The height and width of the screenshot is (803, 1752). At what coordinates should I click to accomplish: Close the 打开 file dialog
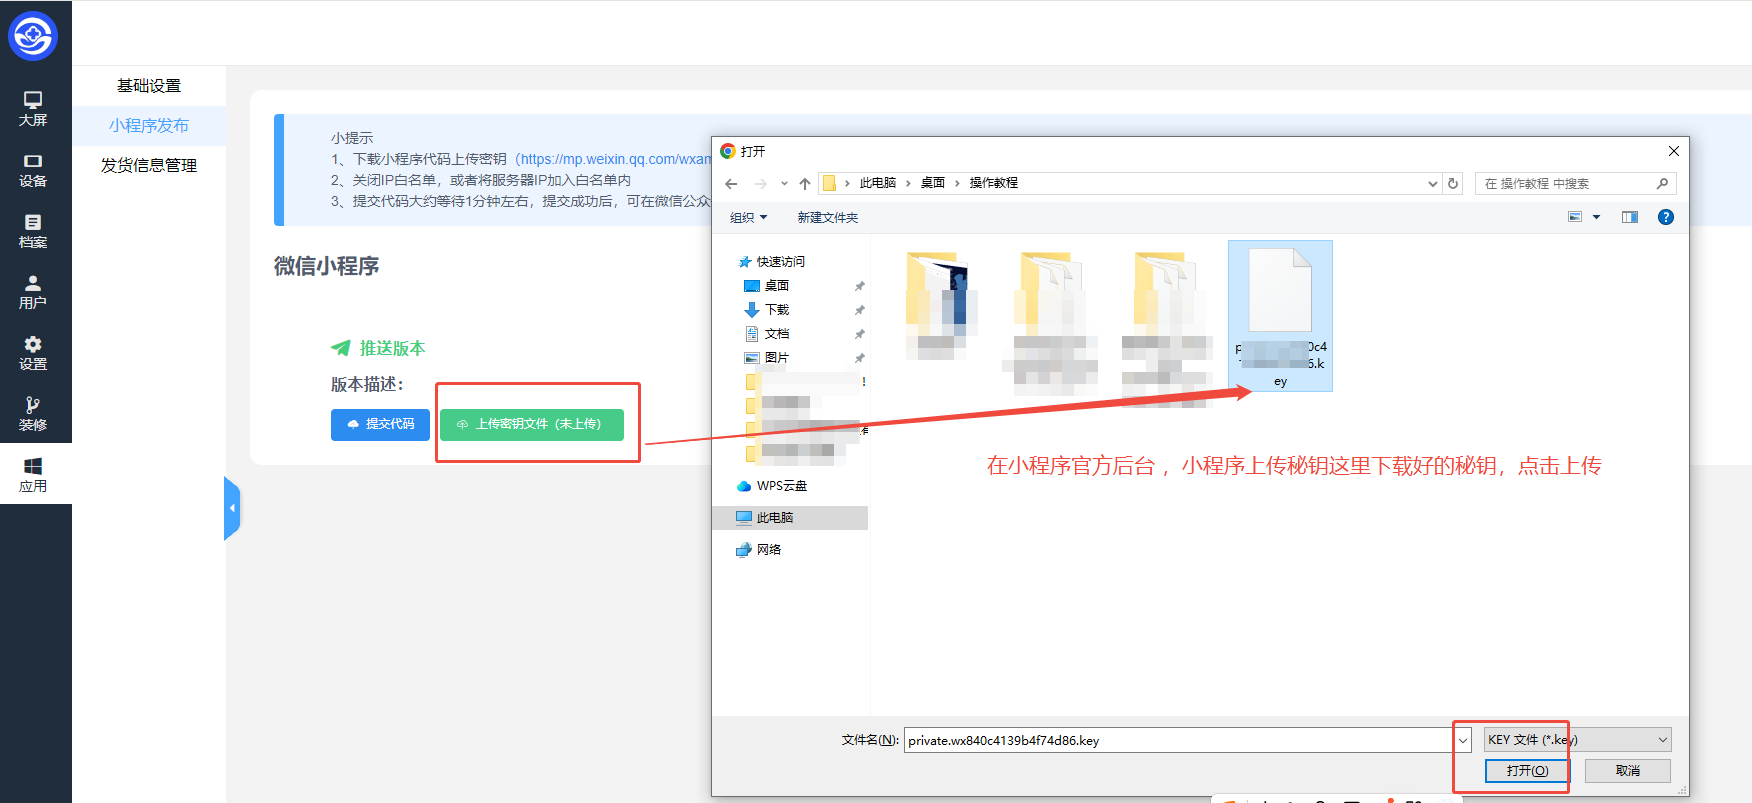(x=1674, y=151)
